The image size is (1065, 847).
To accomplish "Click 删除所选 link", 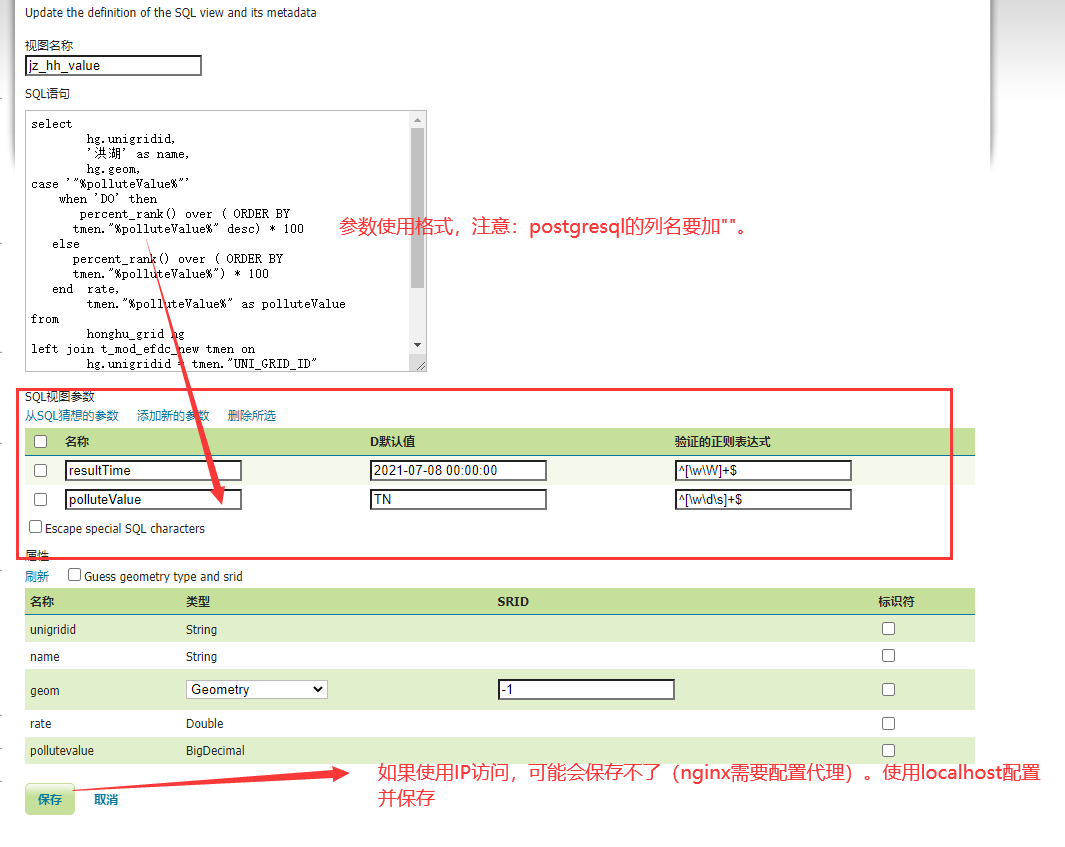I will tap(252, 415).
